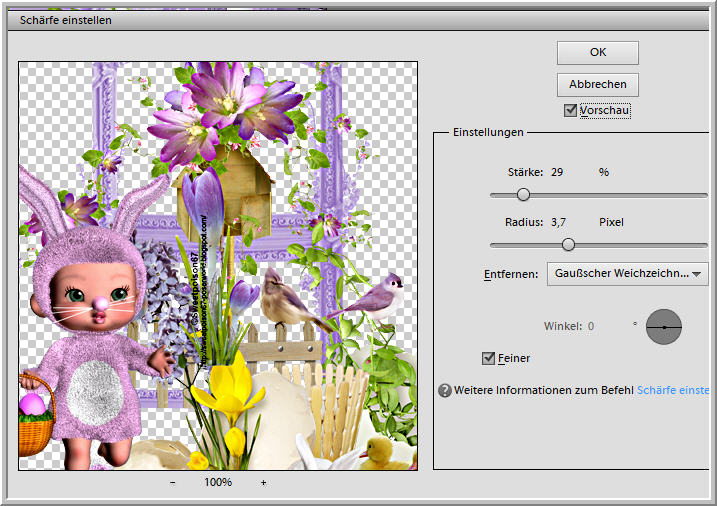
Task: Open the Schärfe einstellen help link
Action: 673,390
